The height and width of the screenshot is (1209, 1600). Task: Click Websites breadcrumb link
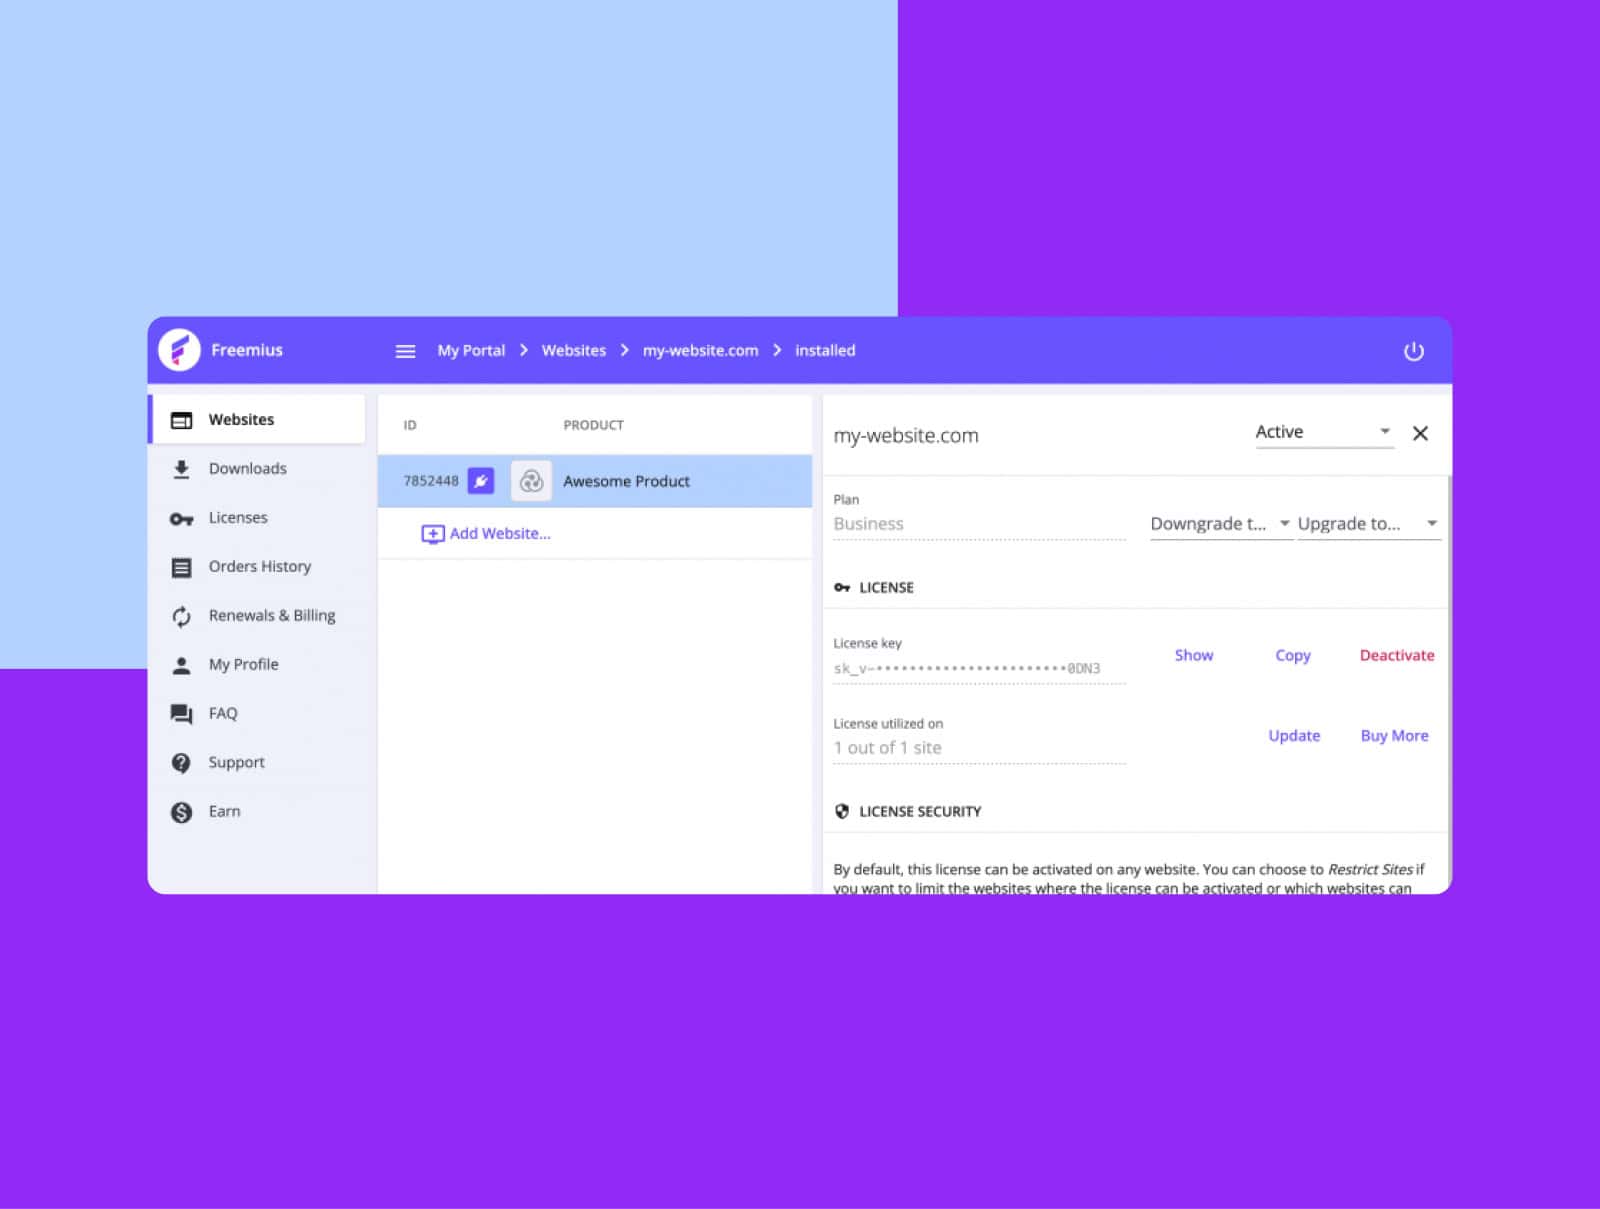[x=574, y=351]
